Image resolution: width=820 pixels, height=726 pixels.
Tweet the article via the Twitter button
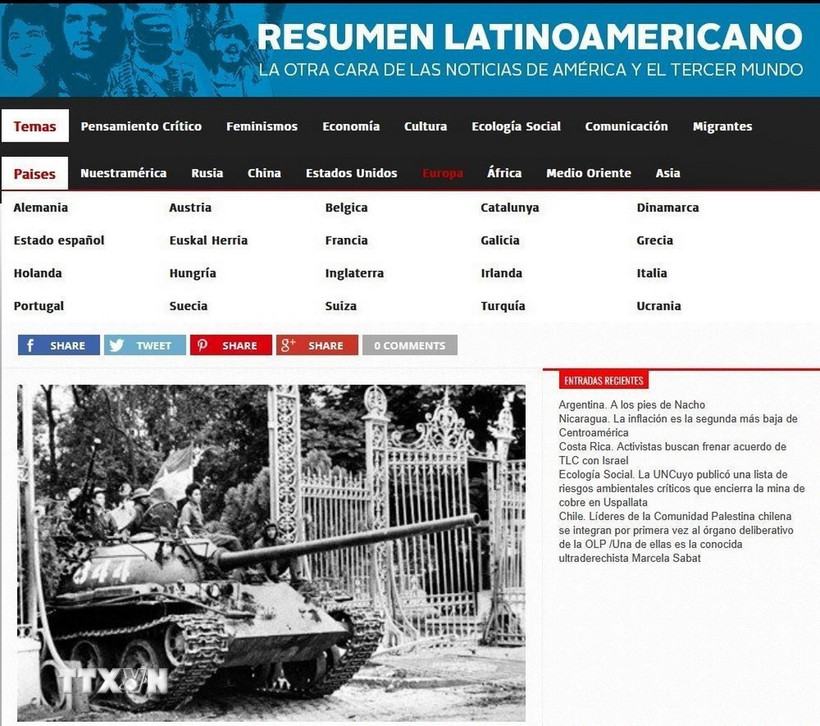coord(144,344)
